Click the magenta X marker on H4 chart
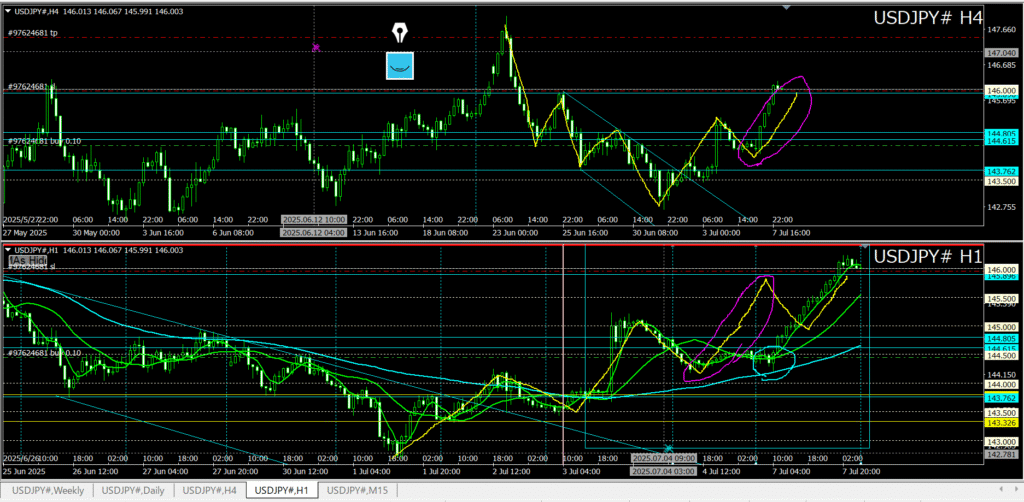1024x502 pixels. pos(316,47)
